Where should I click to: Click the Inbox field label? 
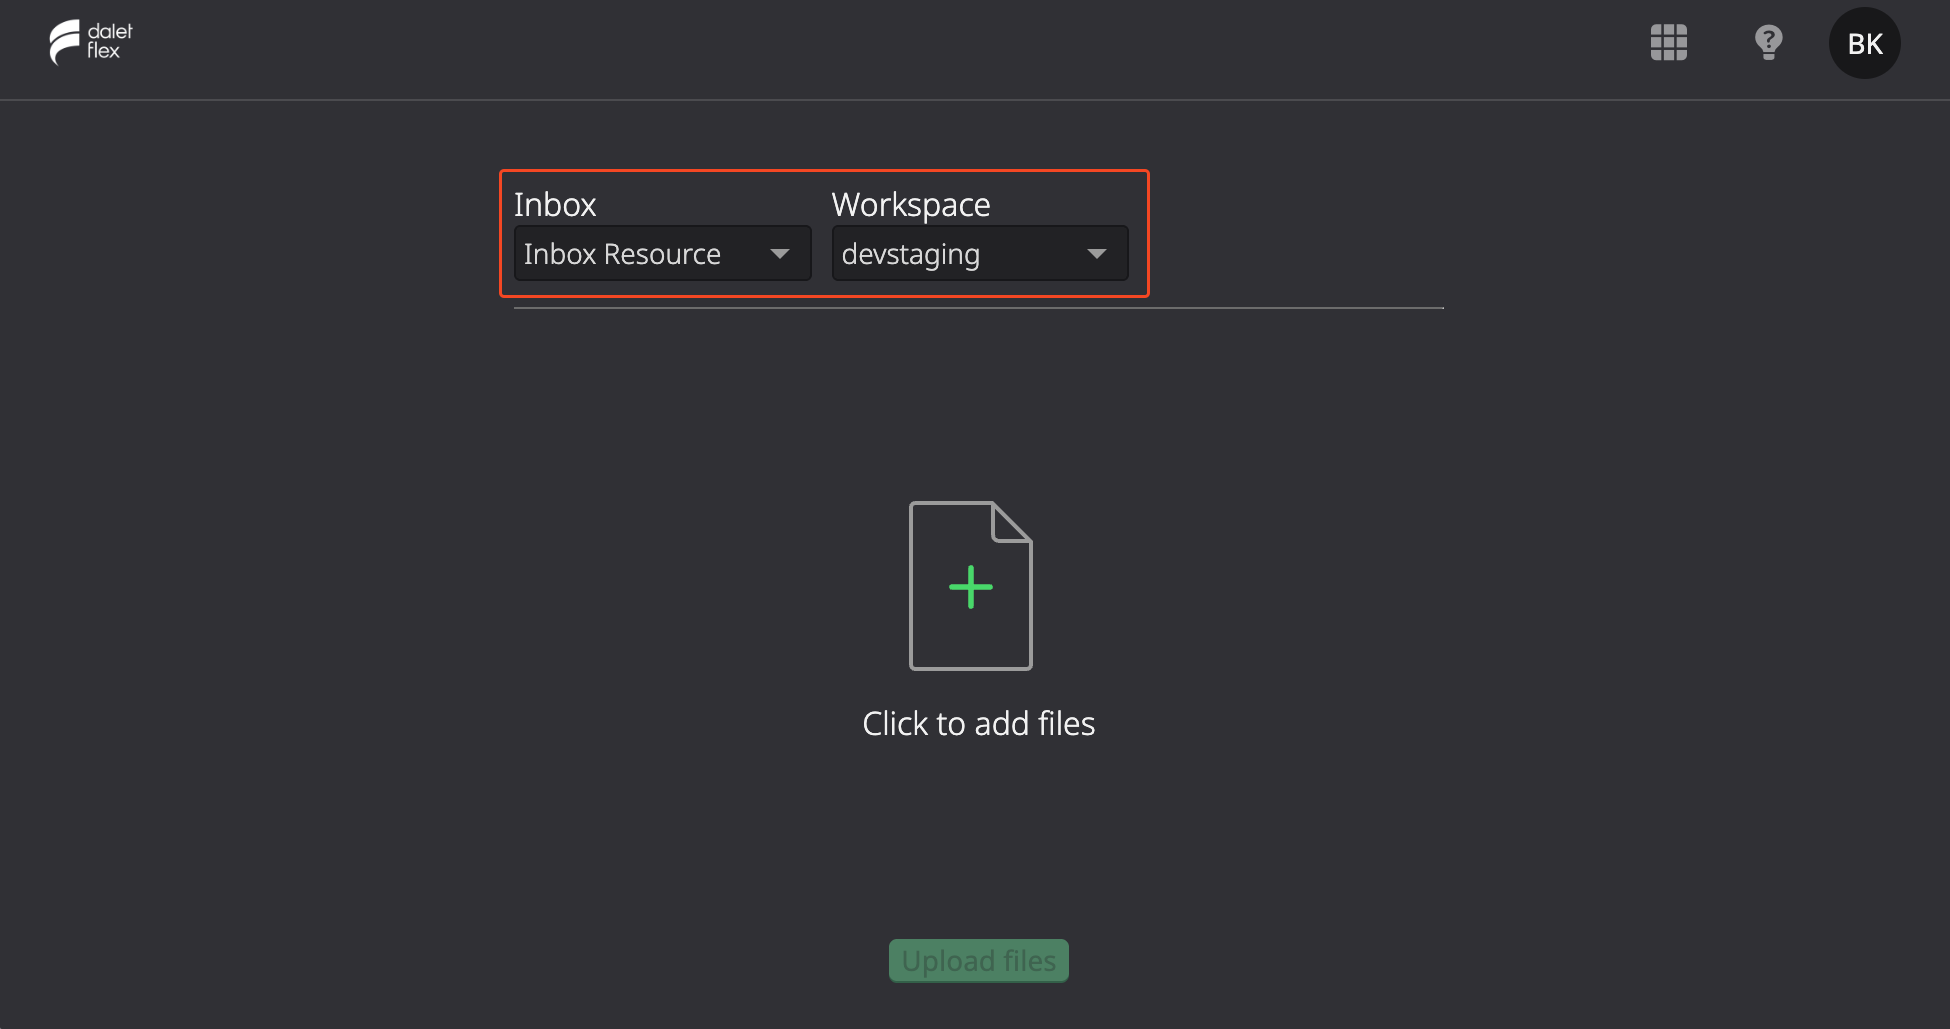click(555, 204)
